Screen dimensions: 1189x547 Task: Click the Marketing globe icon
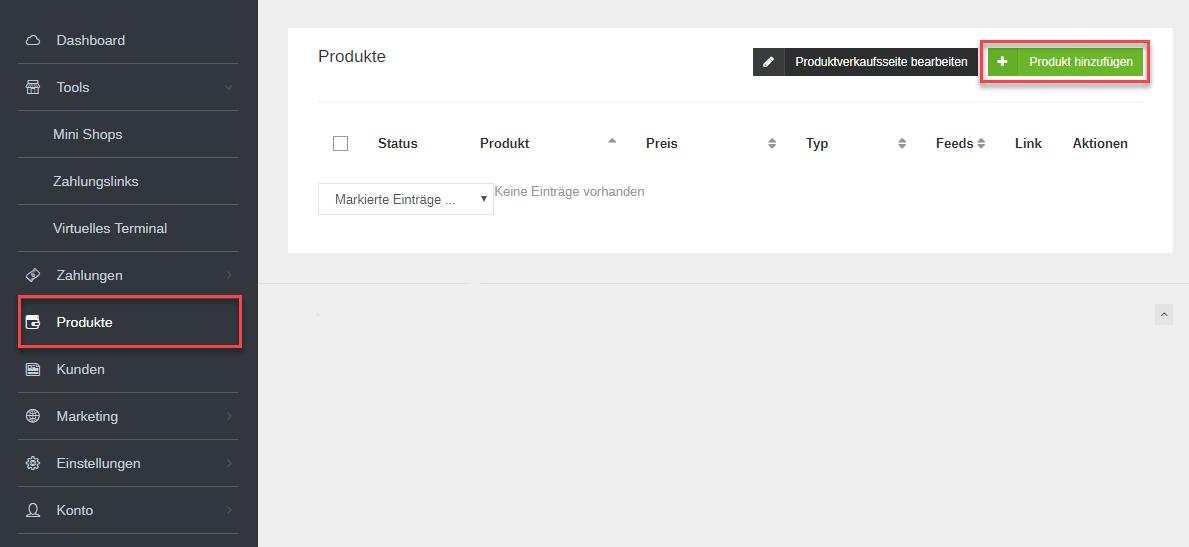(33, 416)
